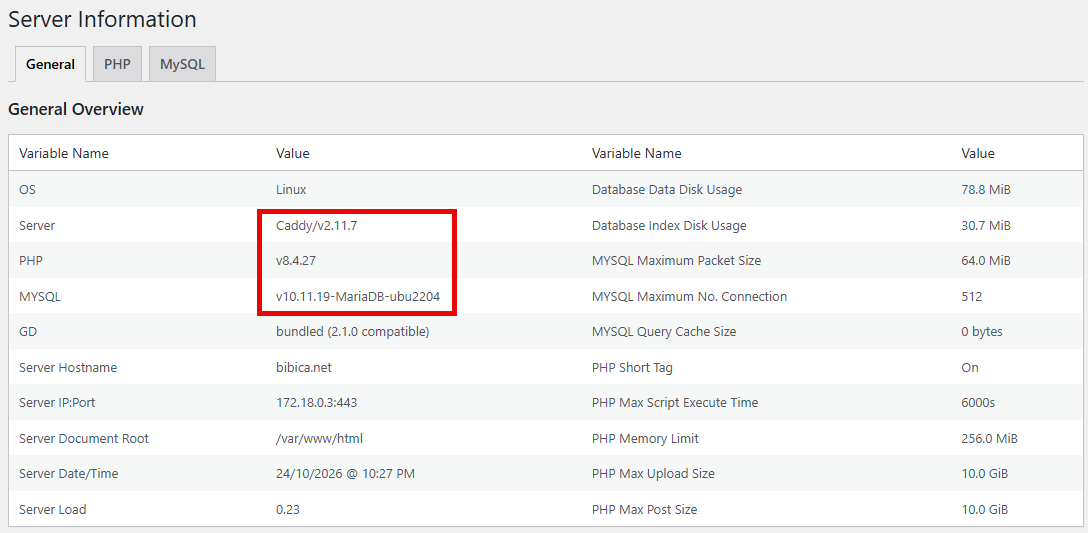Click the PHP Short Tag label

pyautogui.click(x=632, y=368)
